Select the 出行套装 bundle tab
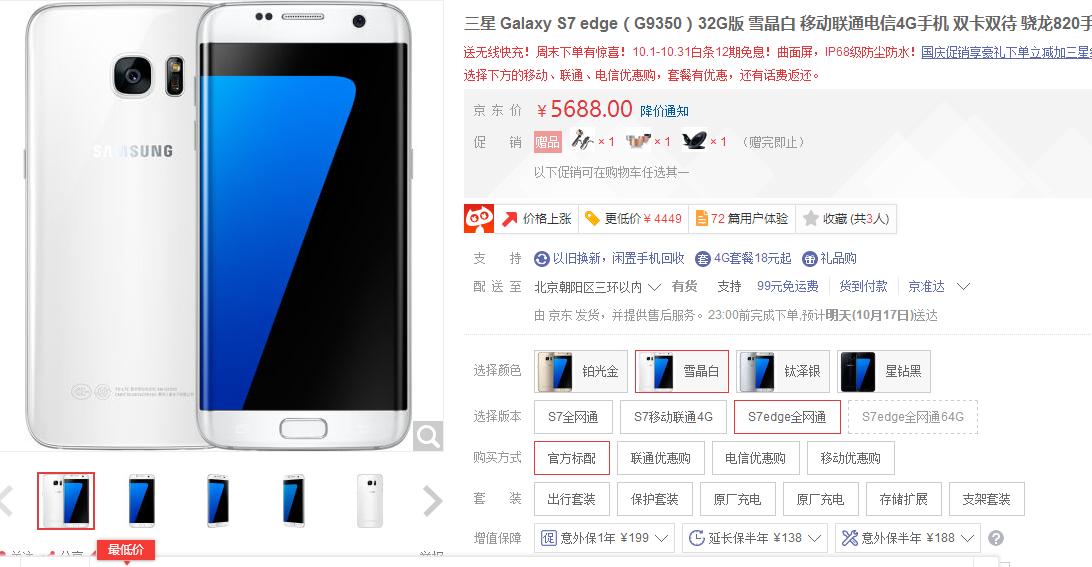This screenshot has height=567, width=1092. click(572, 499)
